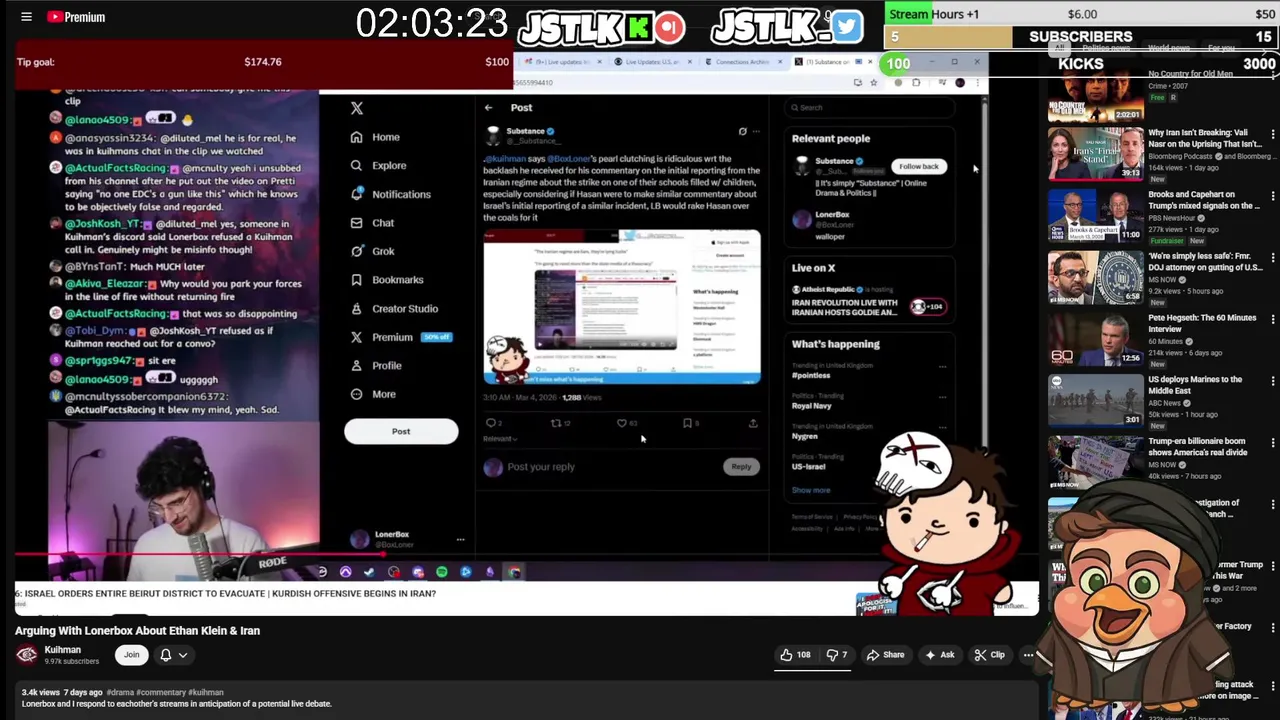Click the tweet share icon
This screenshot has height=720, width=1280.
[x=753, y=423]
